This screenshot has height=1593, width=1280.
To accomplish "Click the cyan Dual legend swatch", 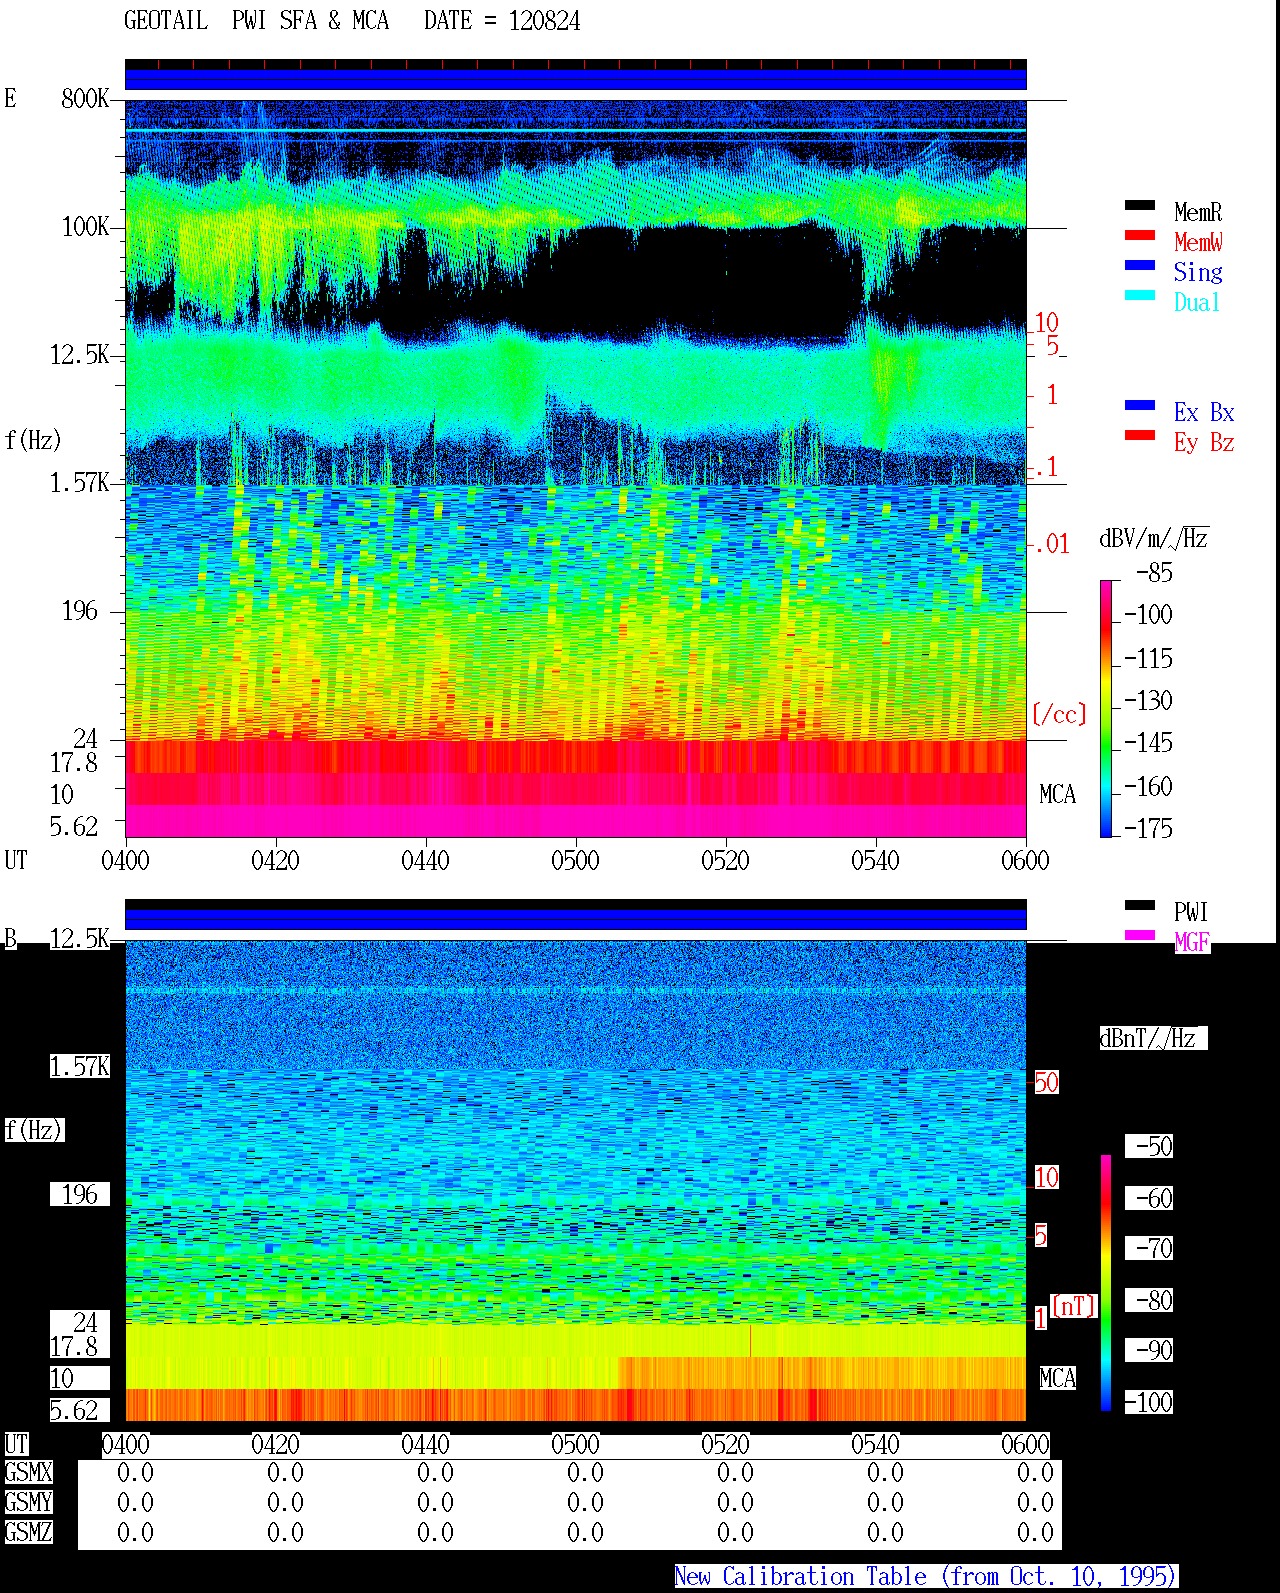I will click(x=1140, y=296).
